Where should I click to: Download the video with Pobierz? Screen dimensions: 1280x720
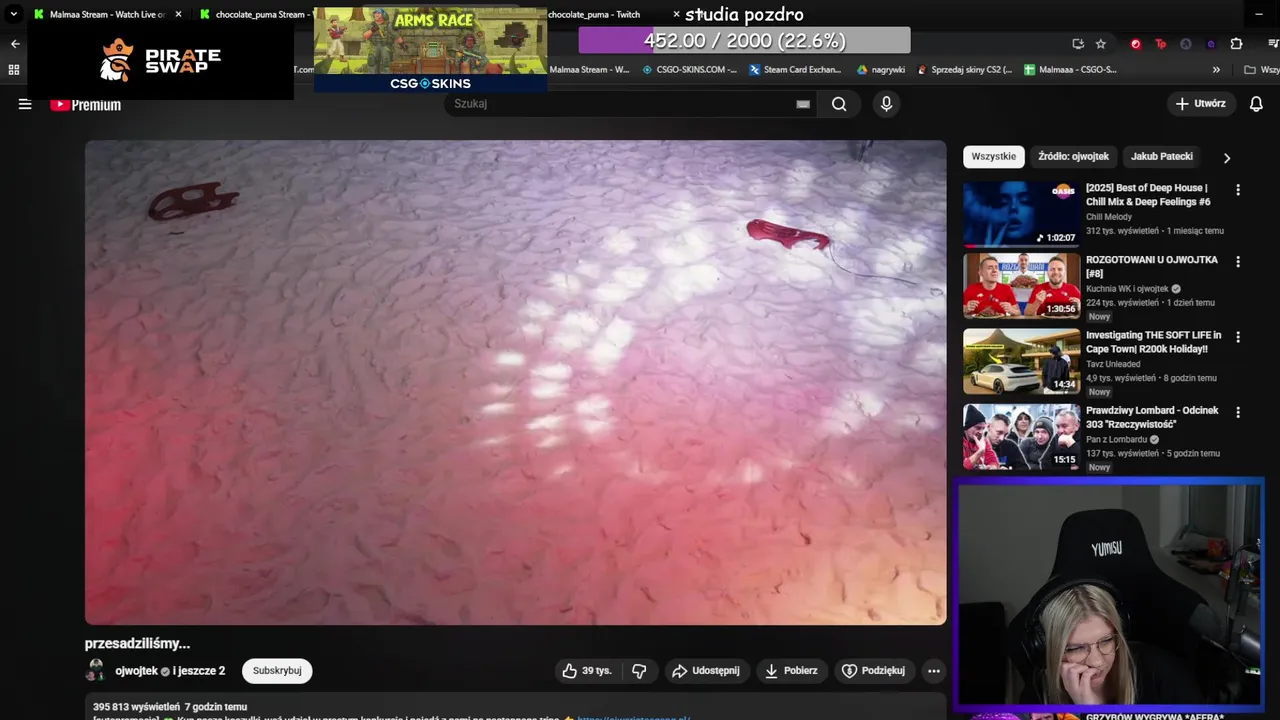tap(791, 671)
